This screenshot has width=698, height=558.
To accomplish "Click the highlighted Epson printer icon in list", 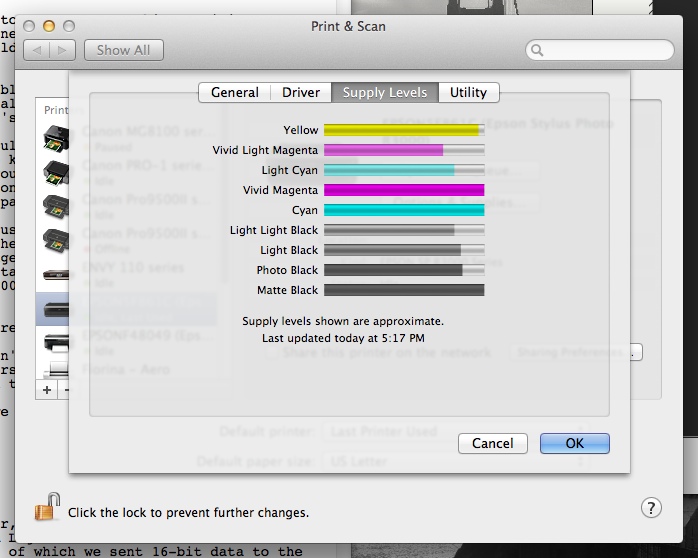I will (56, 309).
